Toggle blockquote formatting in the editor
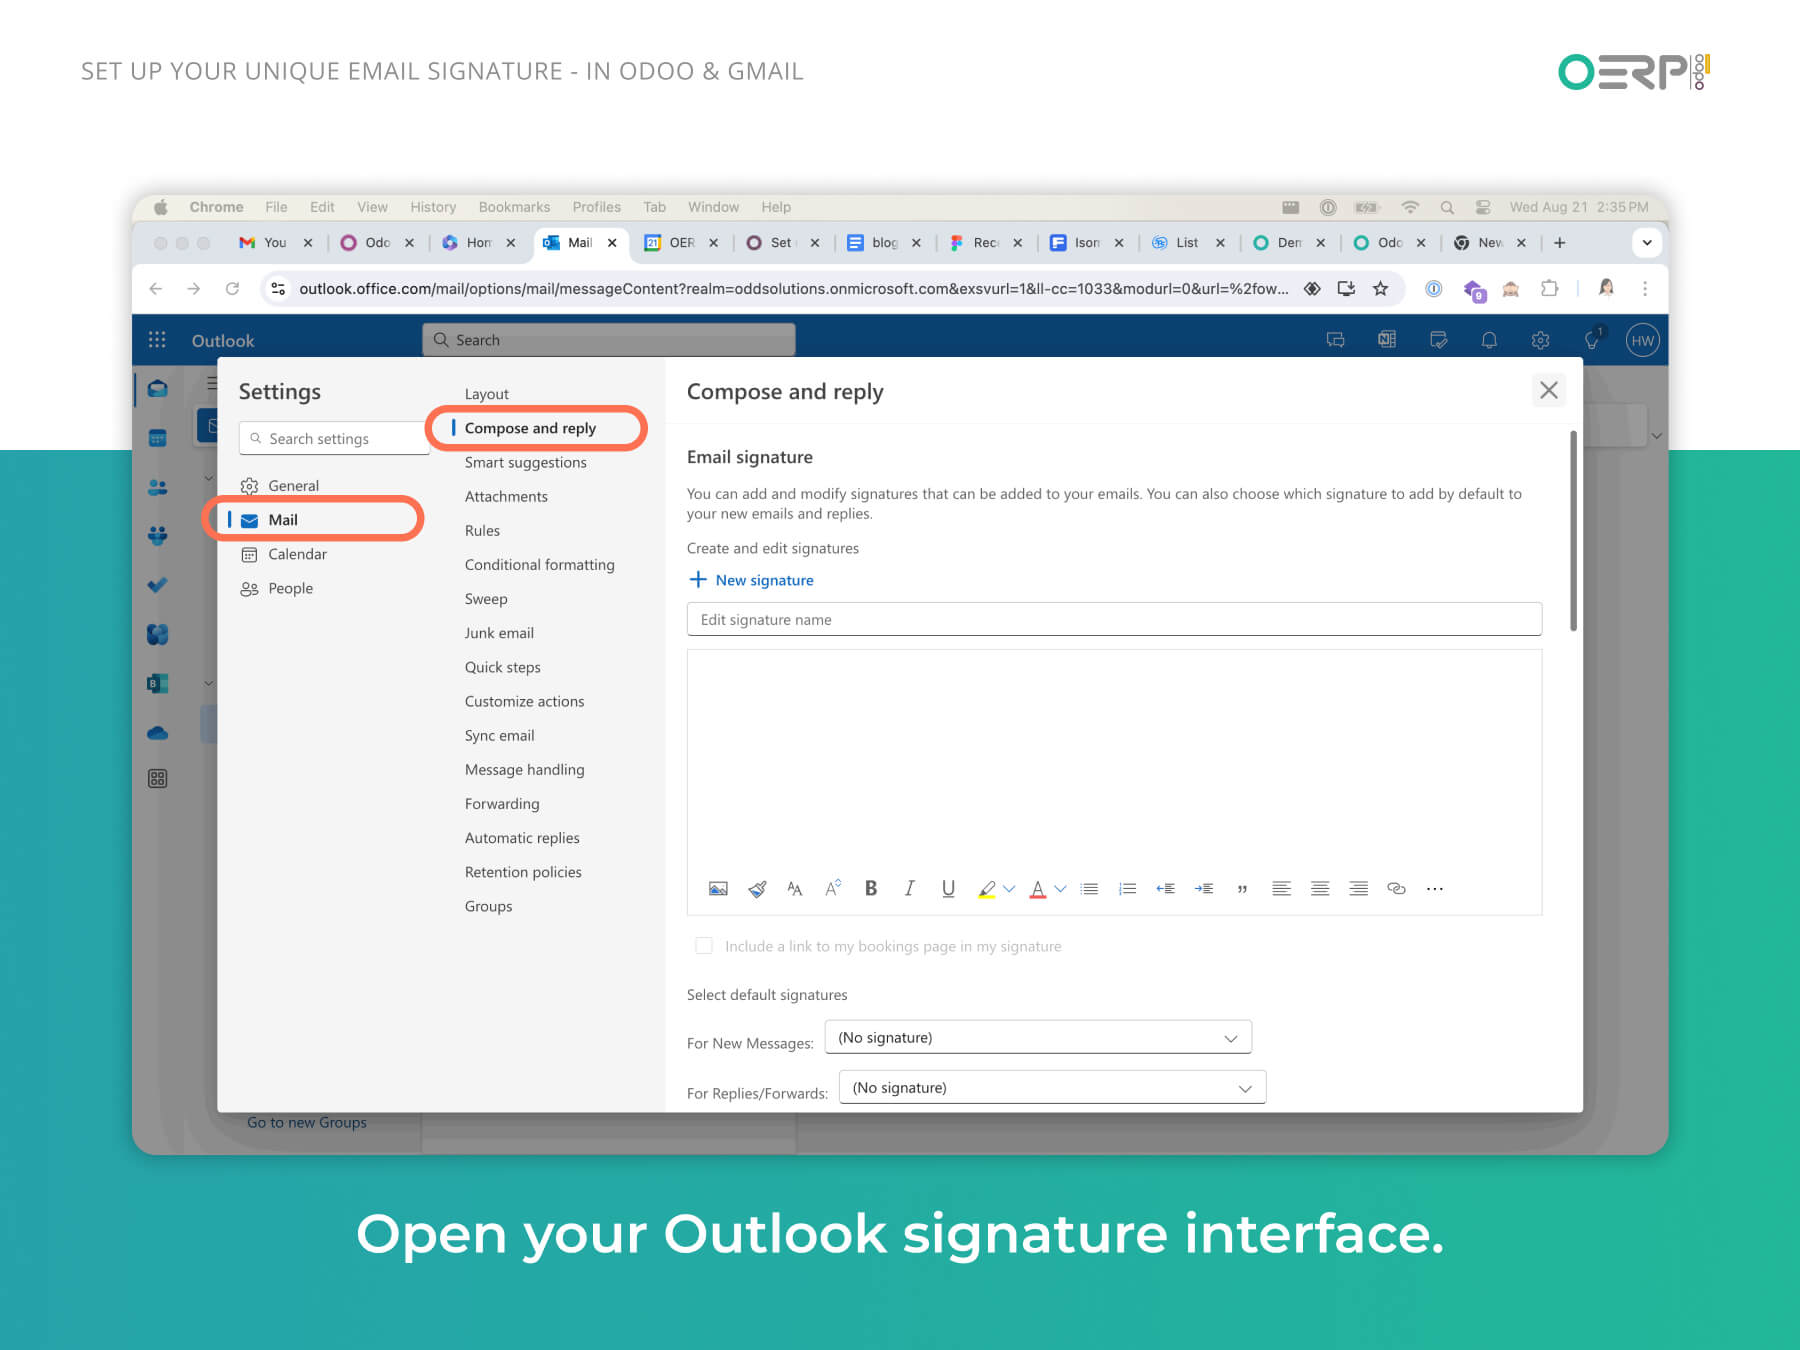The image size is (1800, 1350). tap(1242, 888)
